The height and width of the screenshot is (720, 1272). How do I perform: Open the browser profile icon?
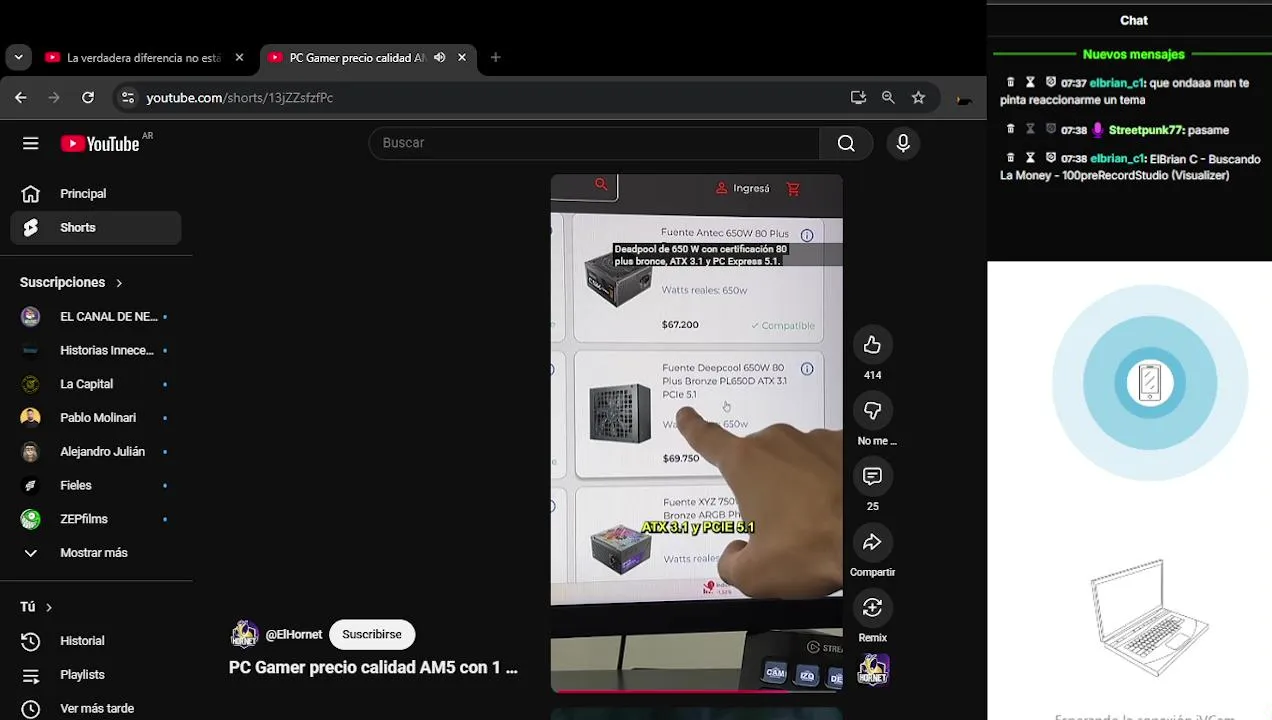click(x=963, y=98)
